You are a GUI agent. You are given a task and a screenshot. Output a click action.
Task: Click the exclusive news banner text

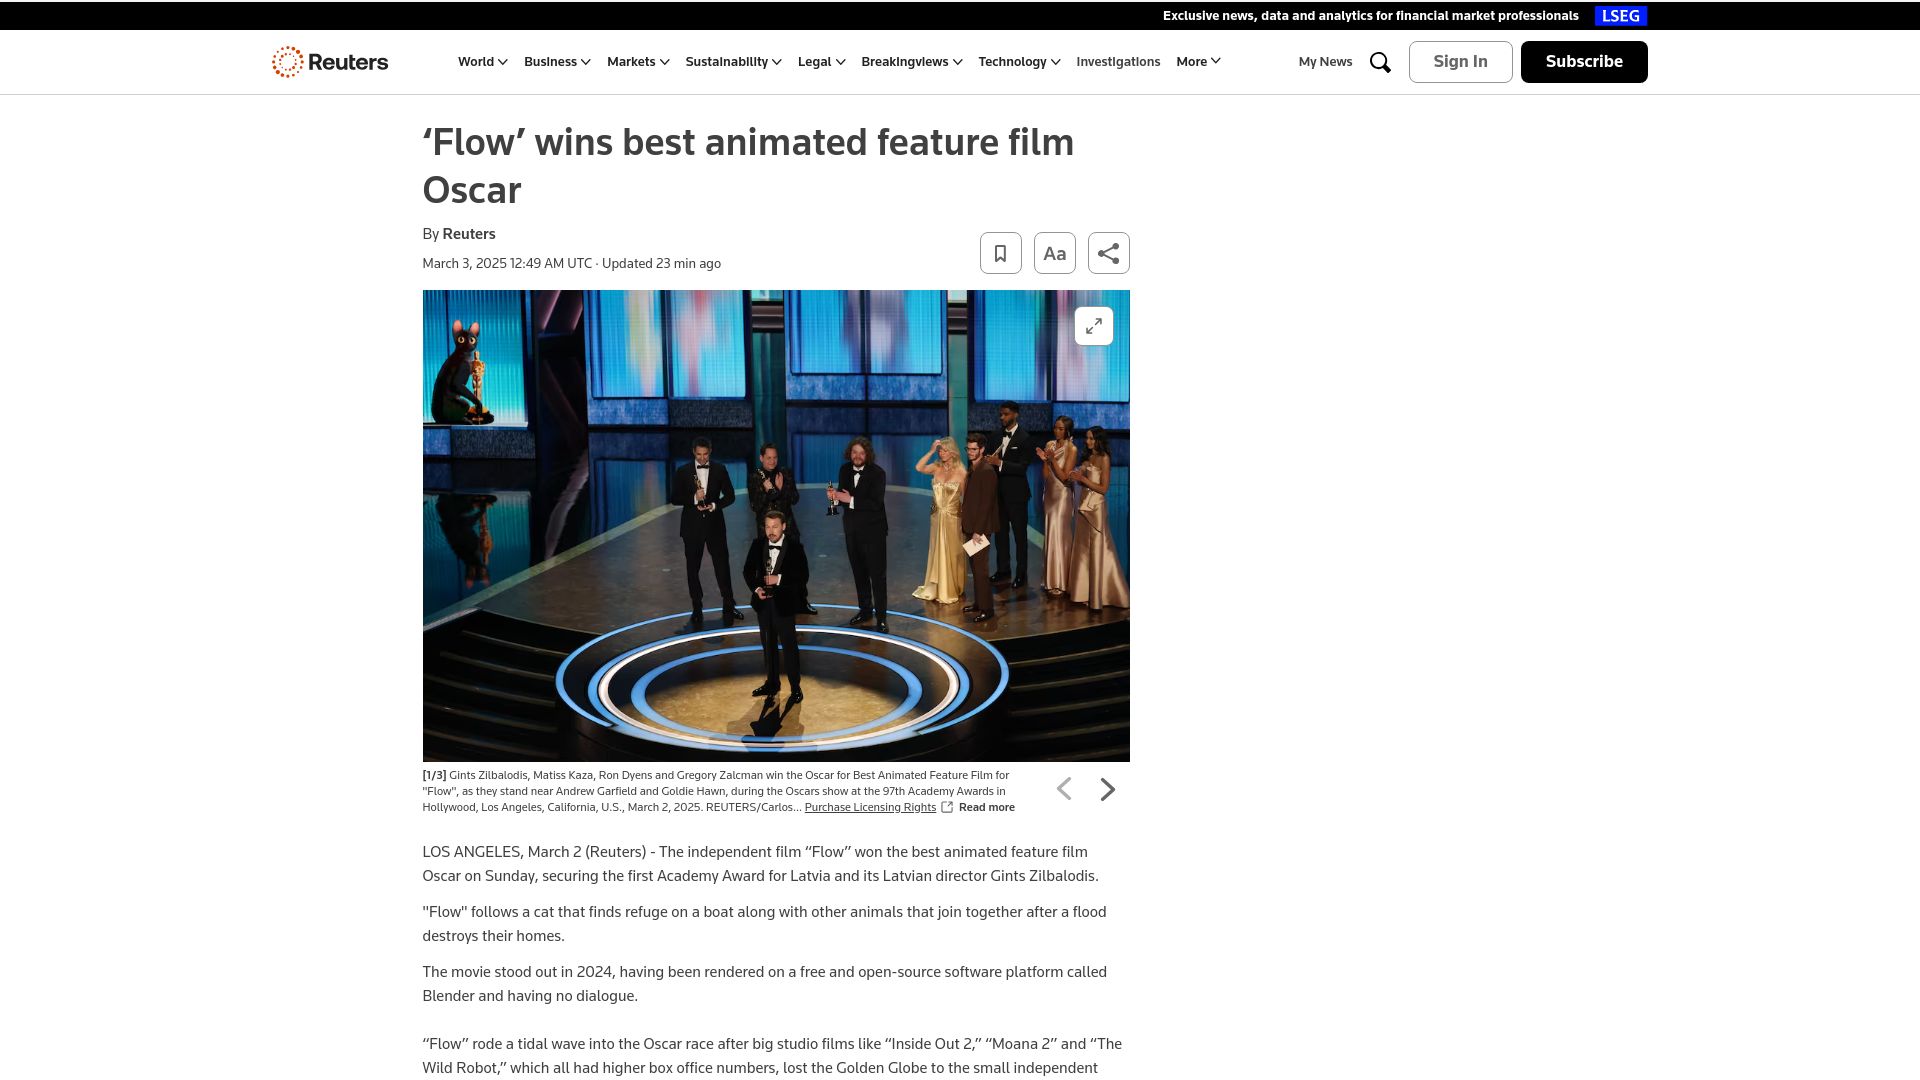1370,16
